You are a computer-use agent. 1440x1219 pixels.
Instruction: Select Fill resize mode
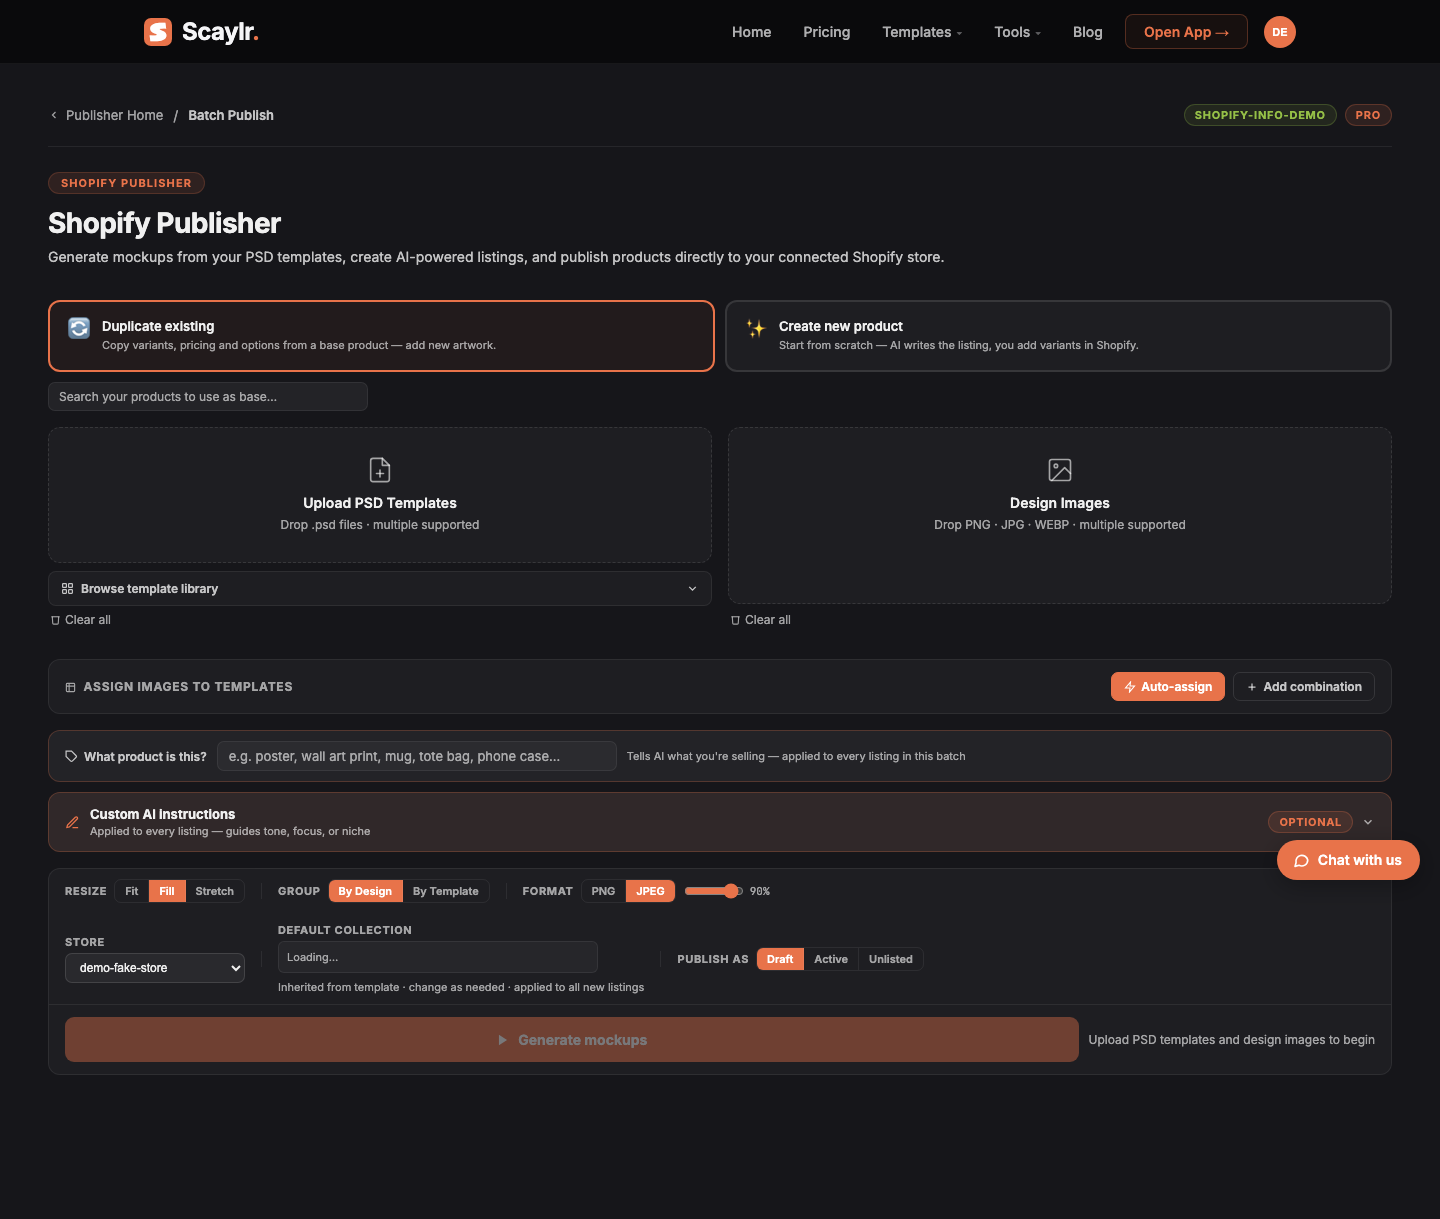[167, 891]
